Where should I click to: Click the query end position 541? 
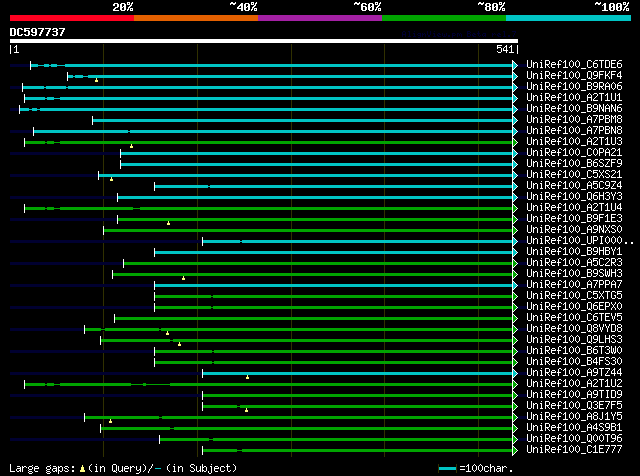tap(505, 49)
